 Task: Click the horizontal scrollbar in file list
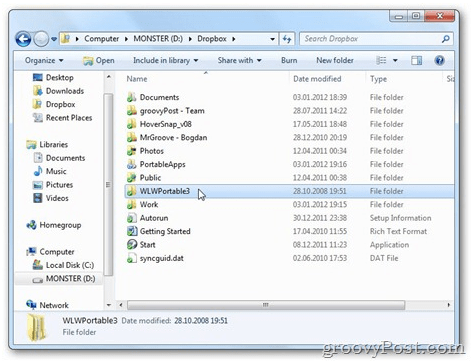click(266, 305)
